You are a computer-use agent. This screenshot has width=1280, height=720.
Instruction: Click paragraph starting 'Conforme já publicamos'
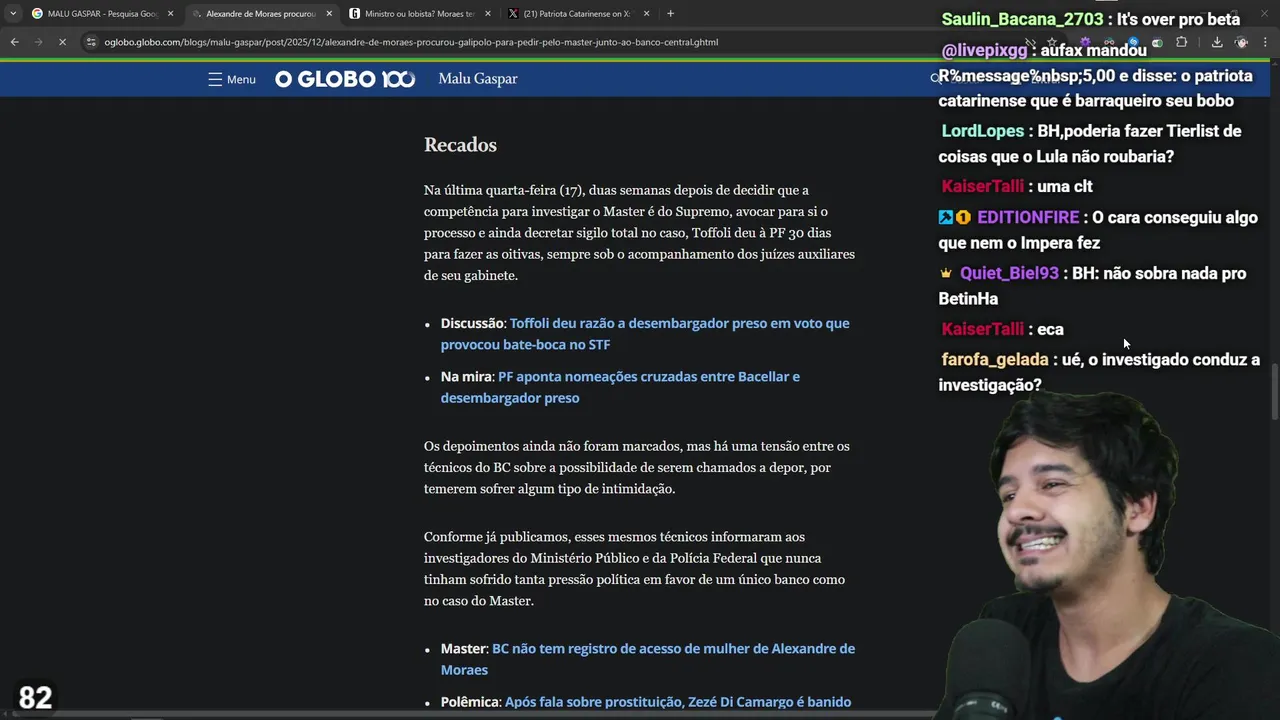pos(635,569)
